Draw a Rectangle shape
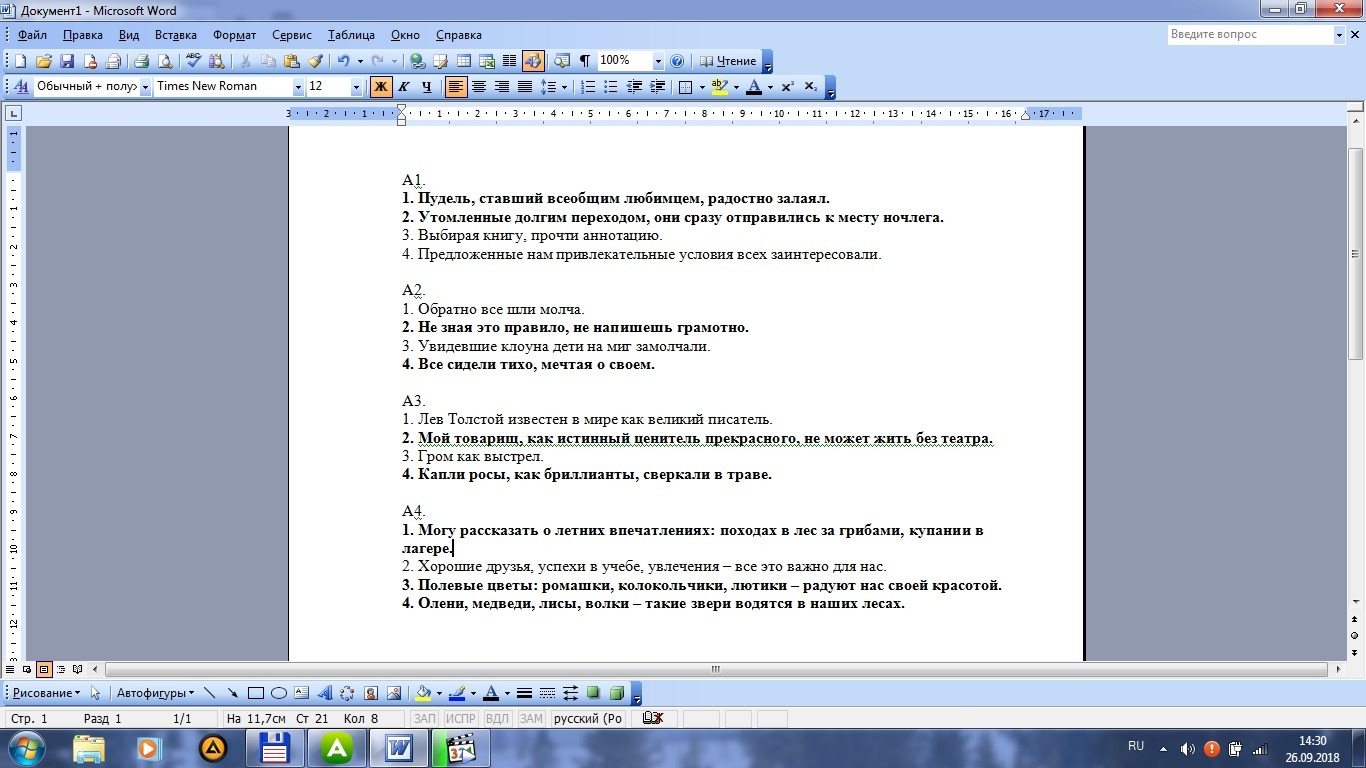1366x768 pixels. [255, 693]
